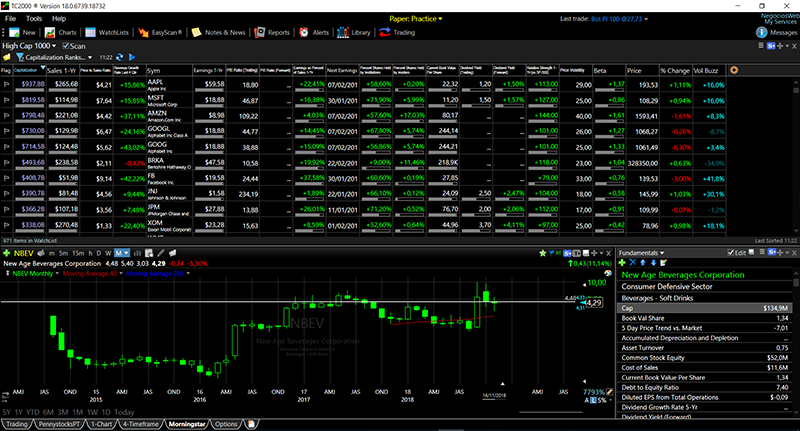Open the WatchLists toolbar icon
Viewport: 800px width, 431px height.
pyautogui.click(x=90, y=33)
